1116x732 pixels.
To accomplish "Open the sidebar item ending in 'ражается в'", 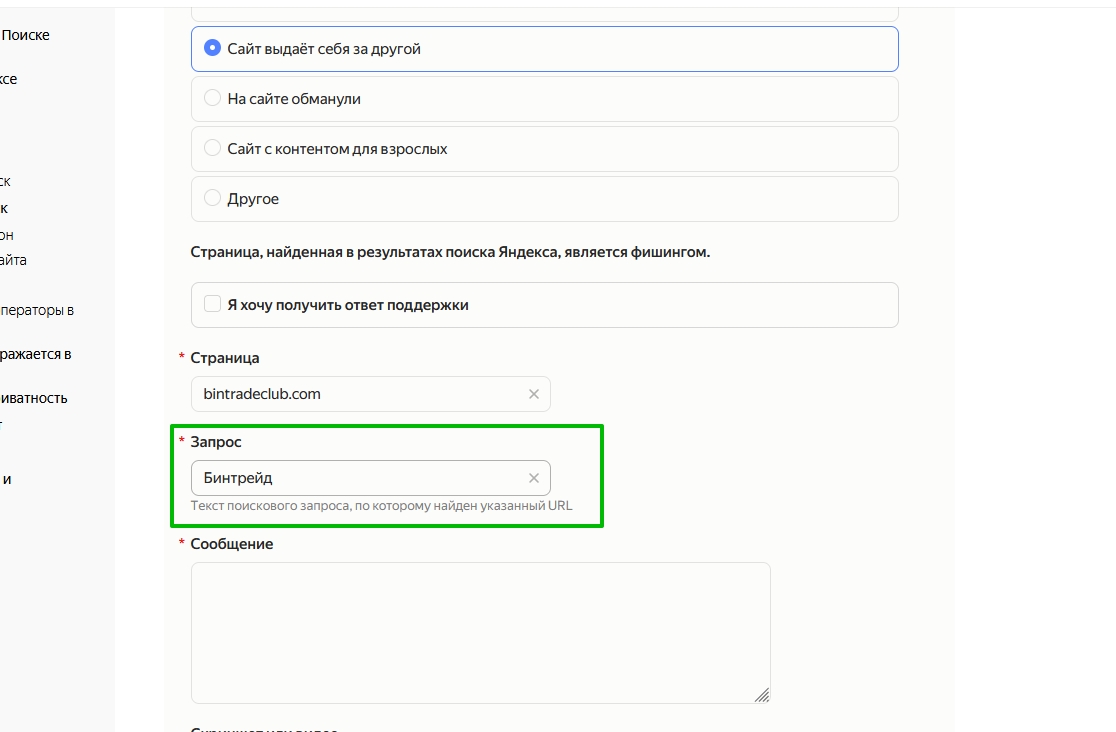I will [36, 354].
